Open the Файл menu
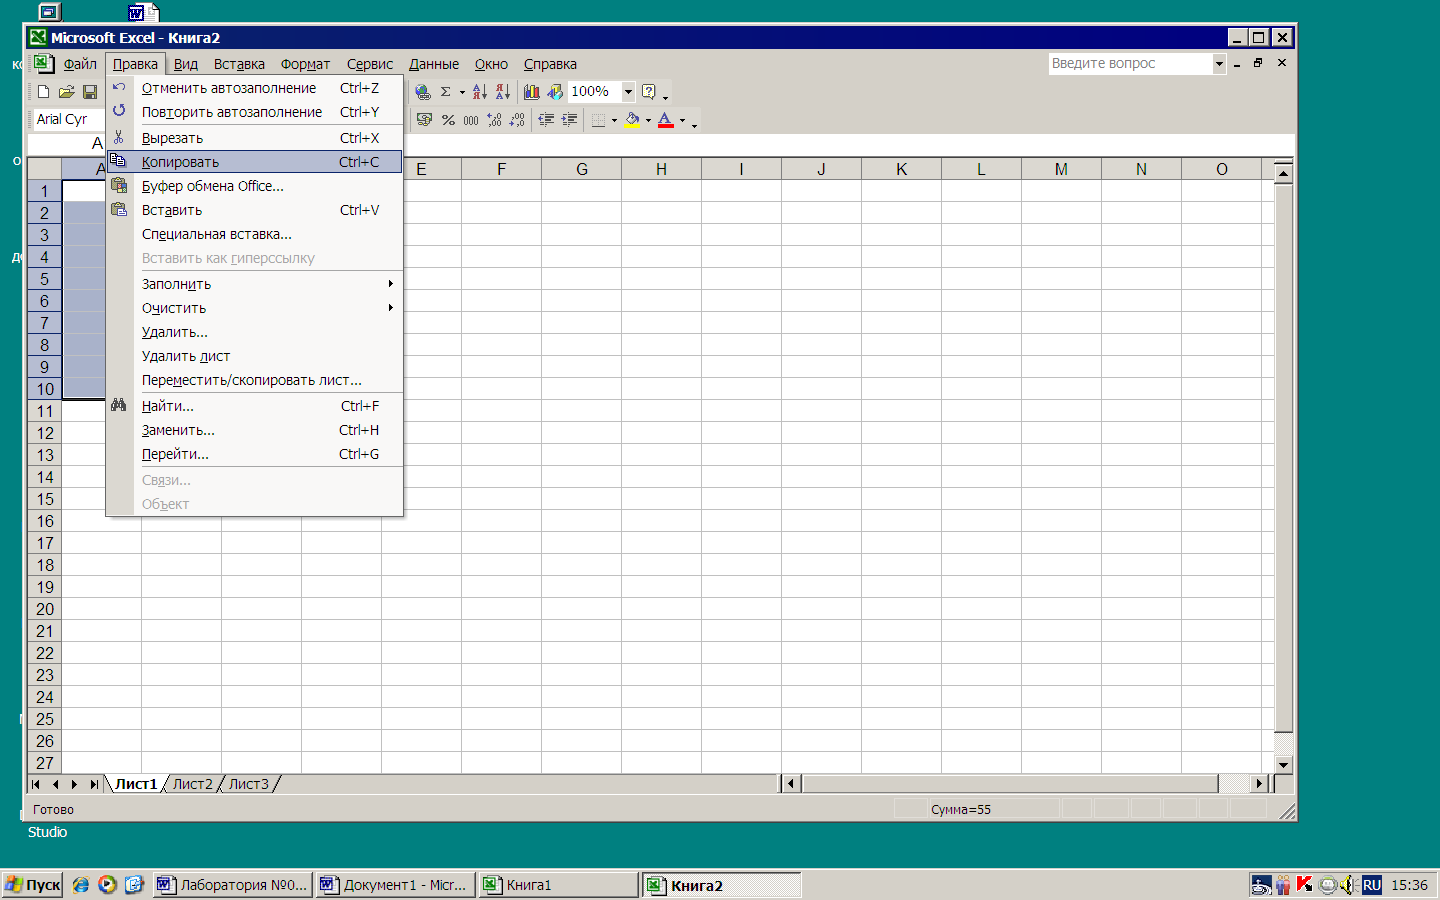This screenshot has height=900, width=1440. click(x=80, y=64)
